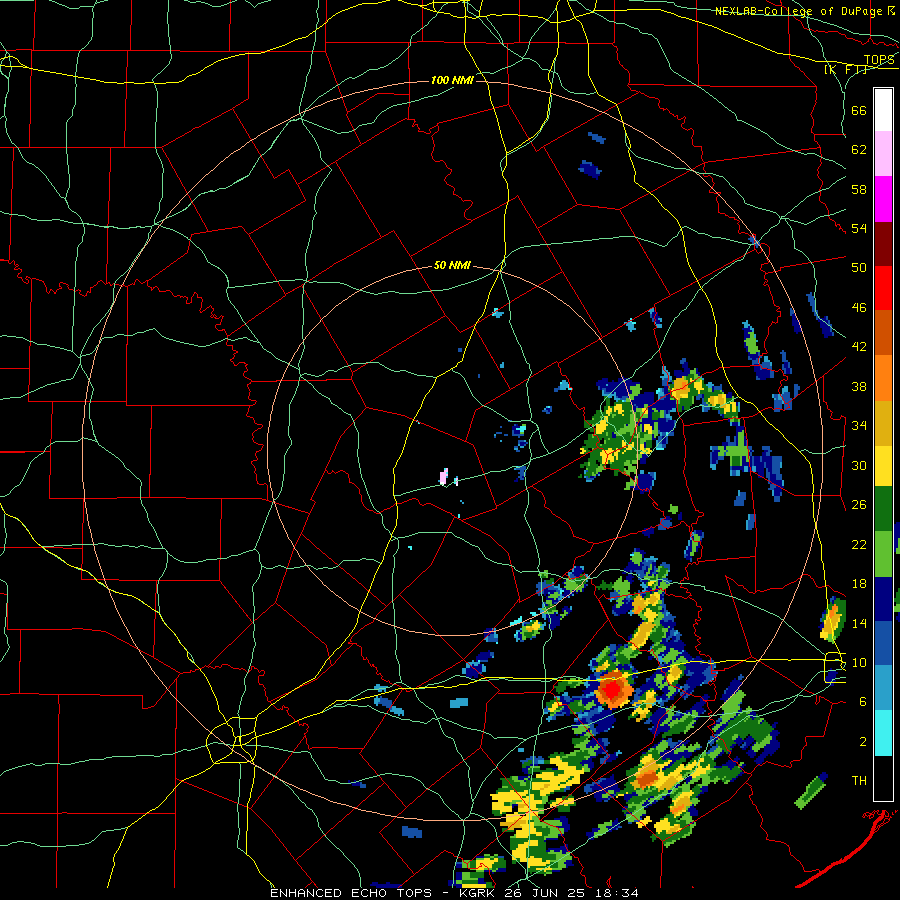Screen dimensions: 900x900
Task: Pick the sky blue legend band
Action: [x=883, y=688]
